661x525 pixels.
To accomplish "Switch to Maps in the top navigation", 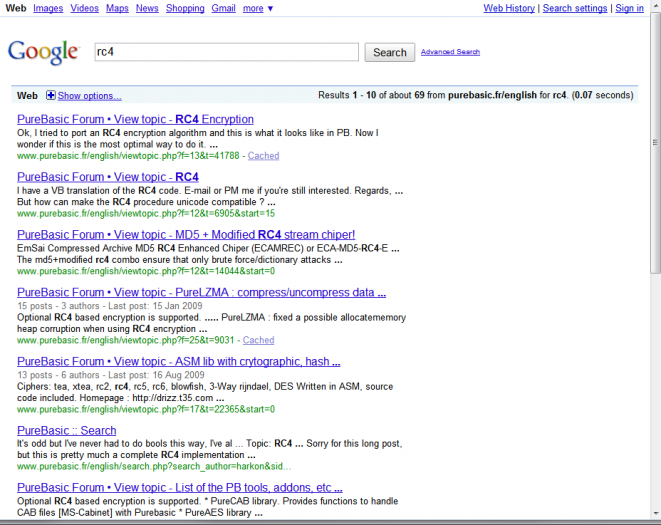I will [117, 8].
